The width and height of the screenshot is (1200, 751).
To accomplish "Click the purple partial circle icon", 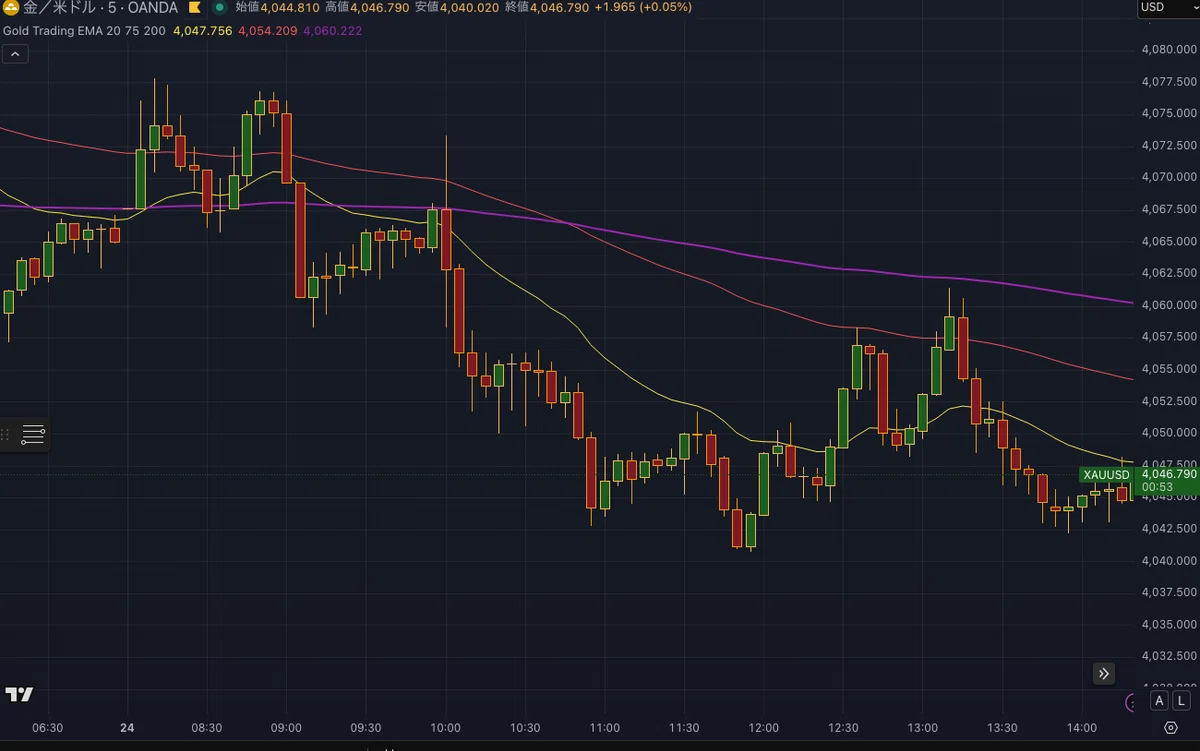I will [1131, 703].
